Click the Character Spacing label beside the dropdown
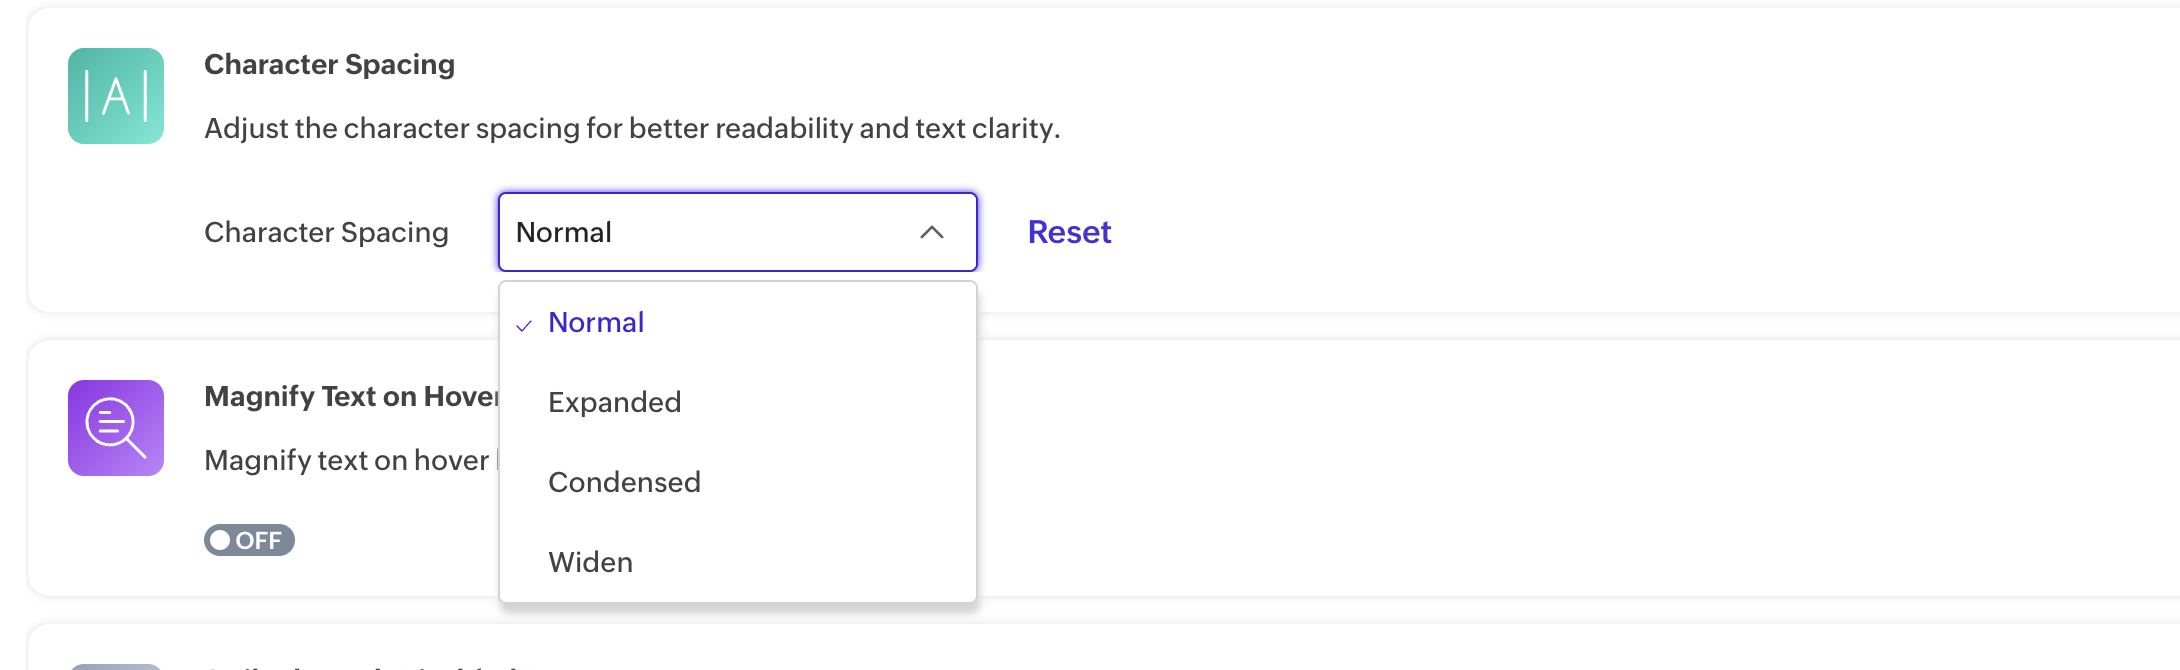 [326, 232]
